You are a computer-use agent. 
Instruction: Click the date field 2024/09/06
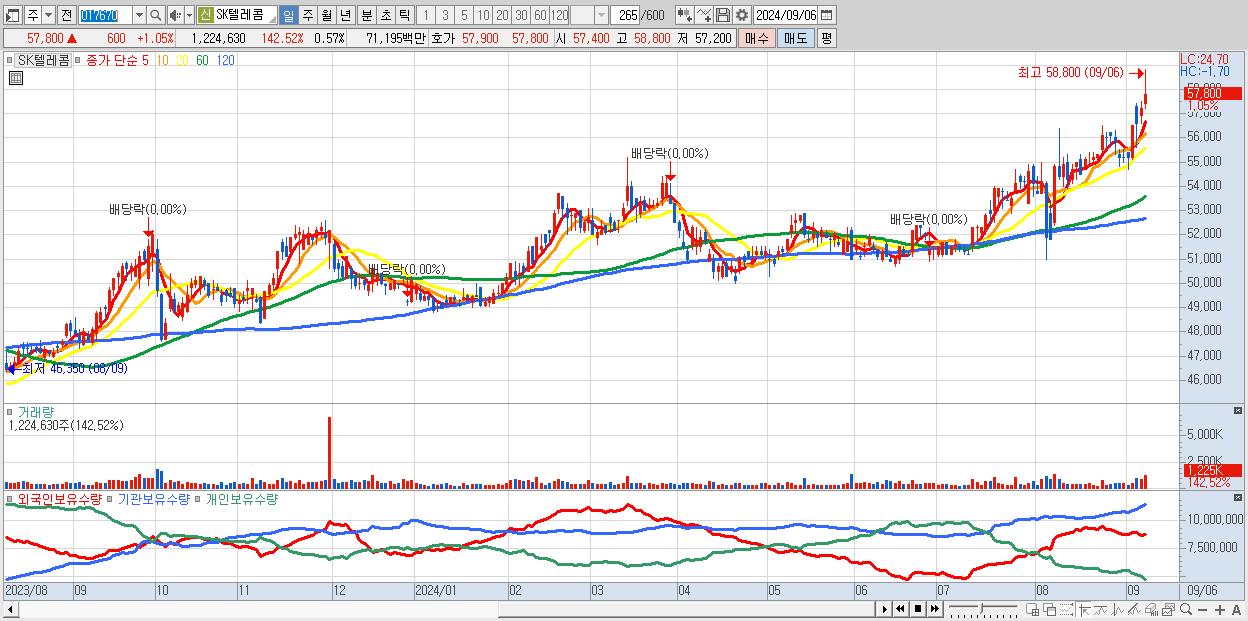(785, 16)
